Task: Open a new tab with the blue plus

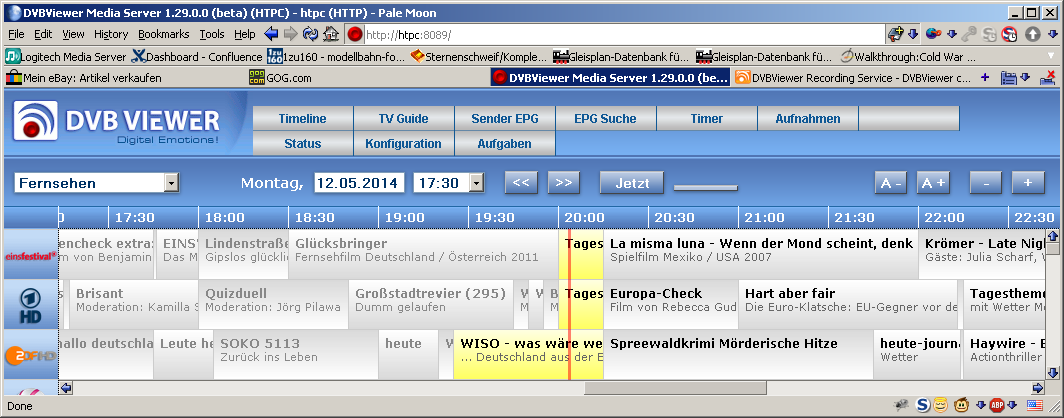Action: pyautogui.click(x=985, y=77)
